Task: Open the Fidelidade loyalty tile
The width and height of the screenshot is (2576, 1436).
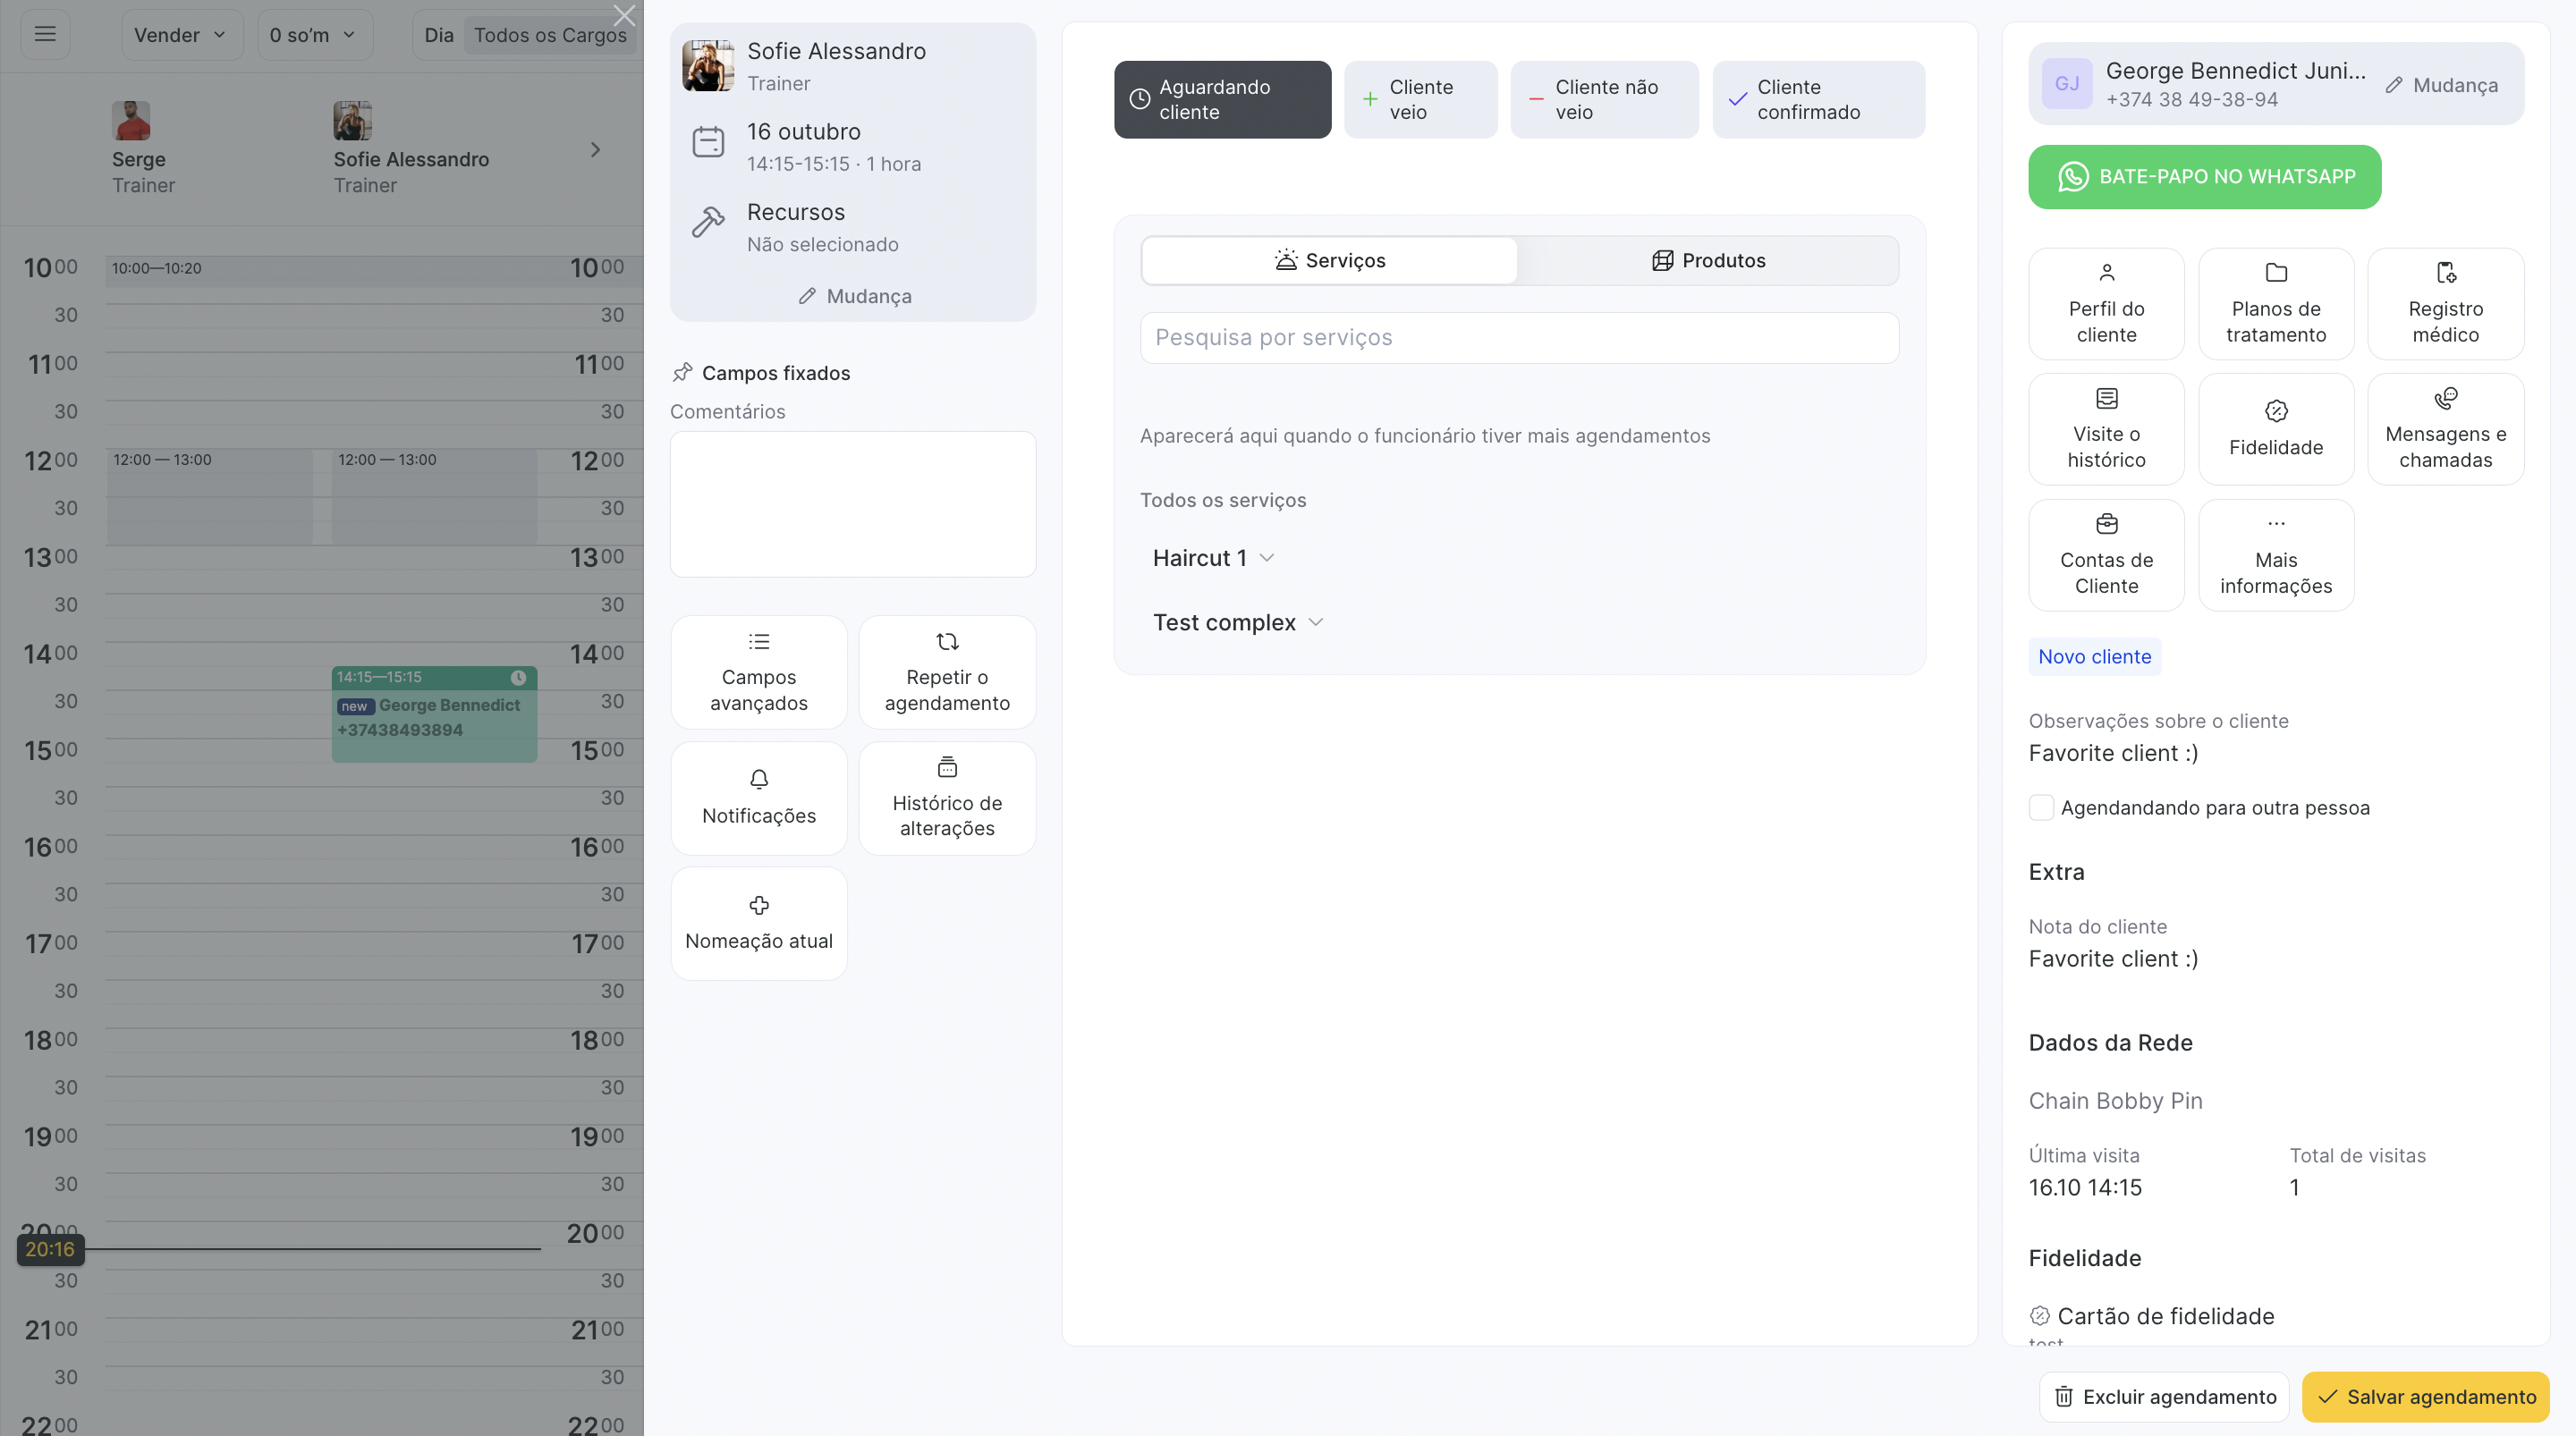Action: pos(2275,429)
